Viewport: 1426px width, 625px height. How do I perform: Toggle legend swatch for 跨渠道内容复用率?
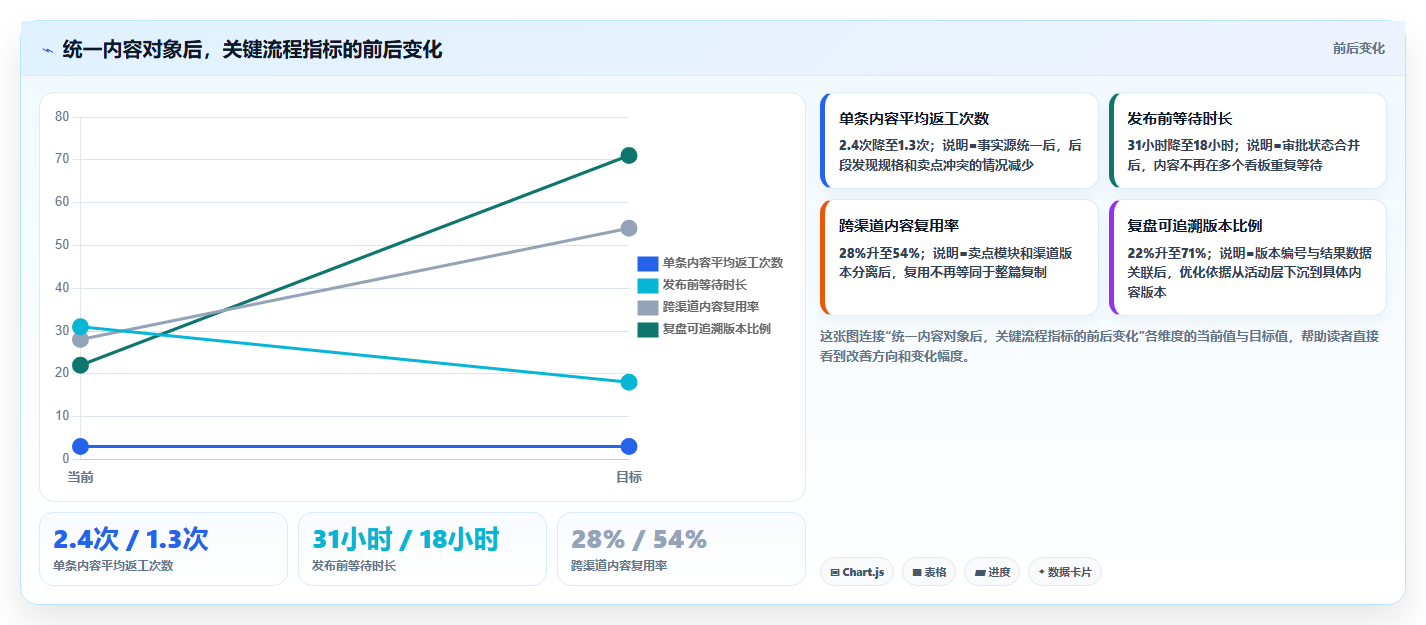pyautogui.click(x=647, y=307)
